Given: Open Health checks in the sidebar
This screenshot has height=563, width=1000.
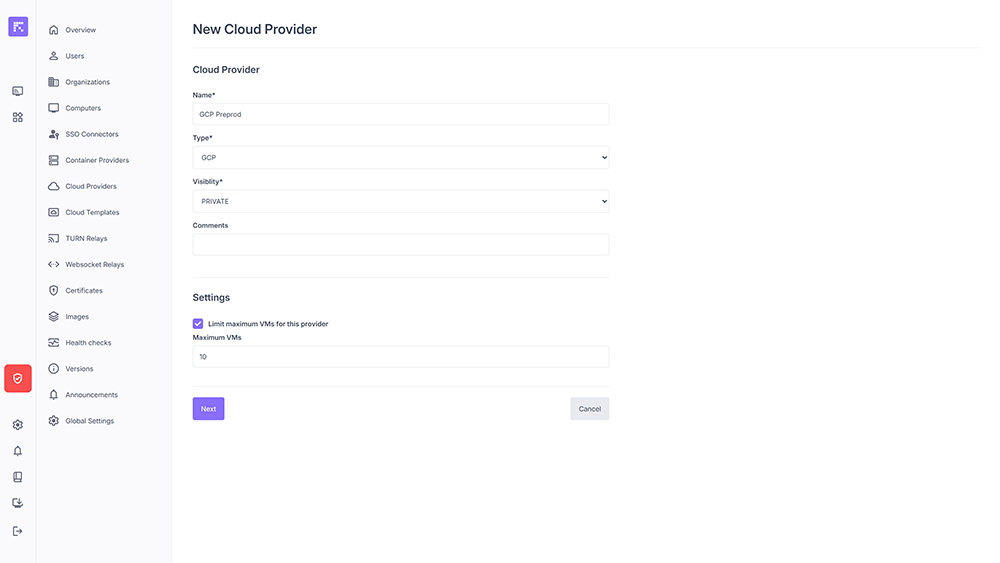Looking at the screenshot, I should (x=88, y=343).
